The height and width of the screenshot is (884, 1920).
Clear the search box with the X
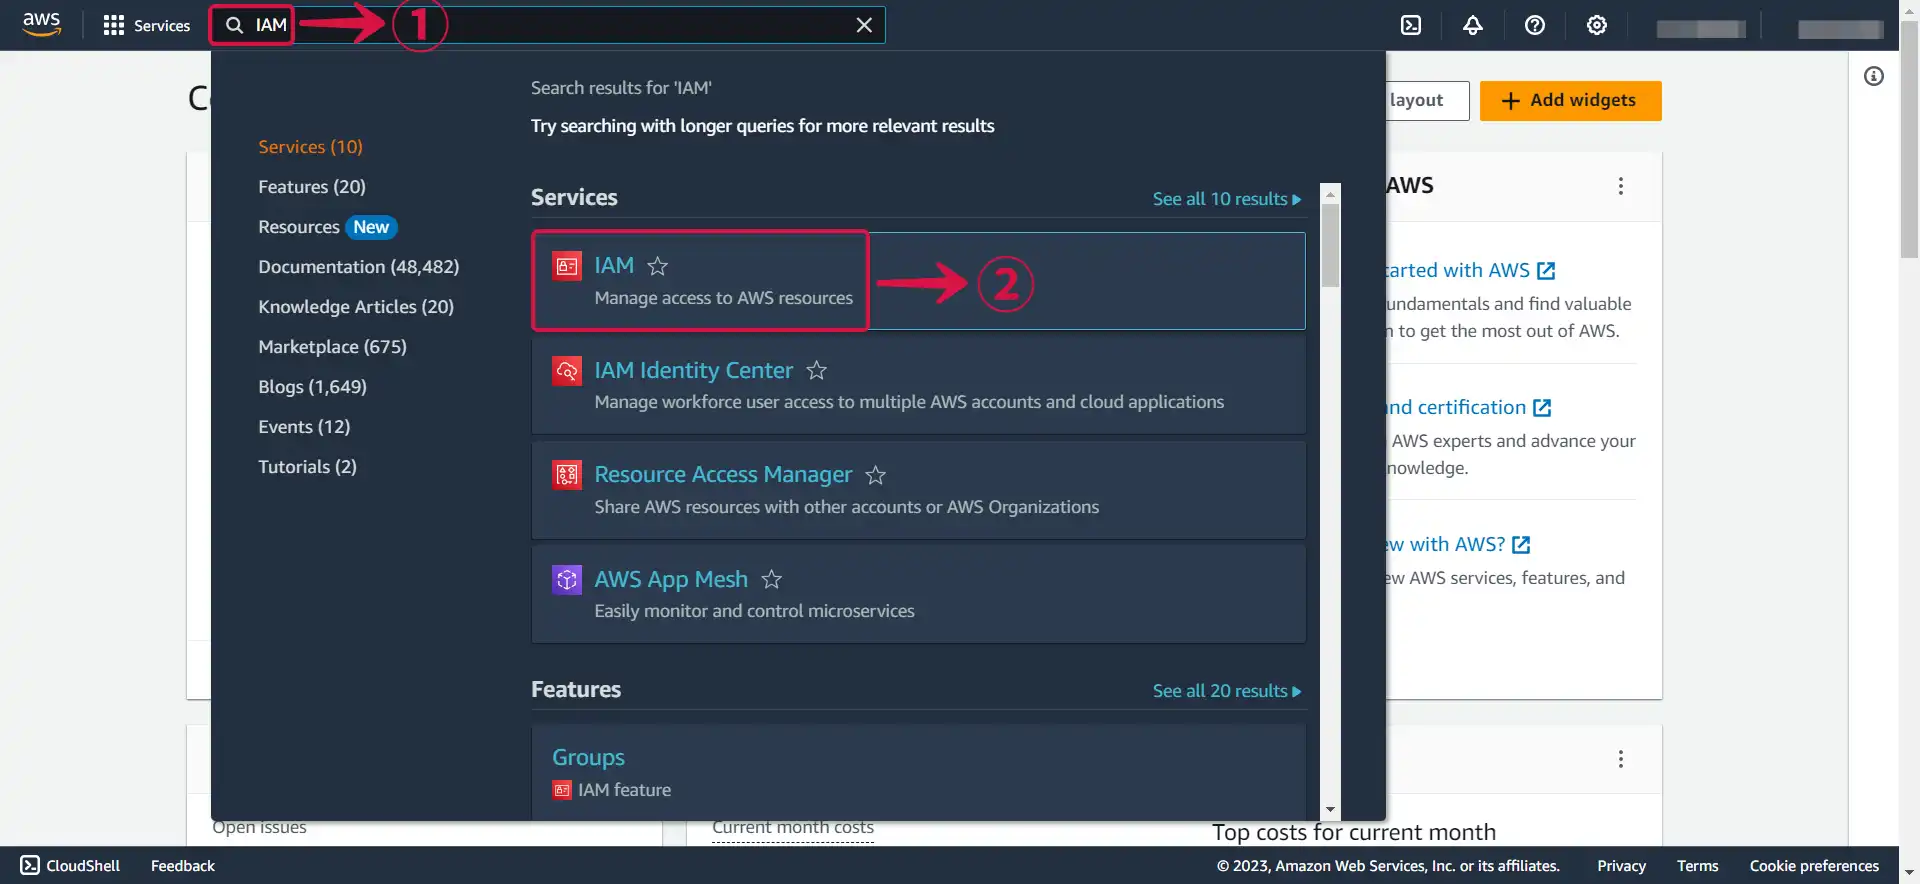pyautogui.click(x=864, y=25)
